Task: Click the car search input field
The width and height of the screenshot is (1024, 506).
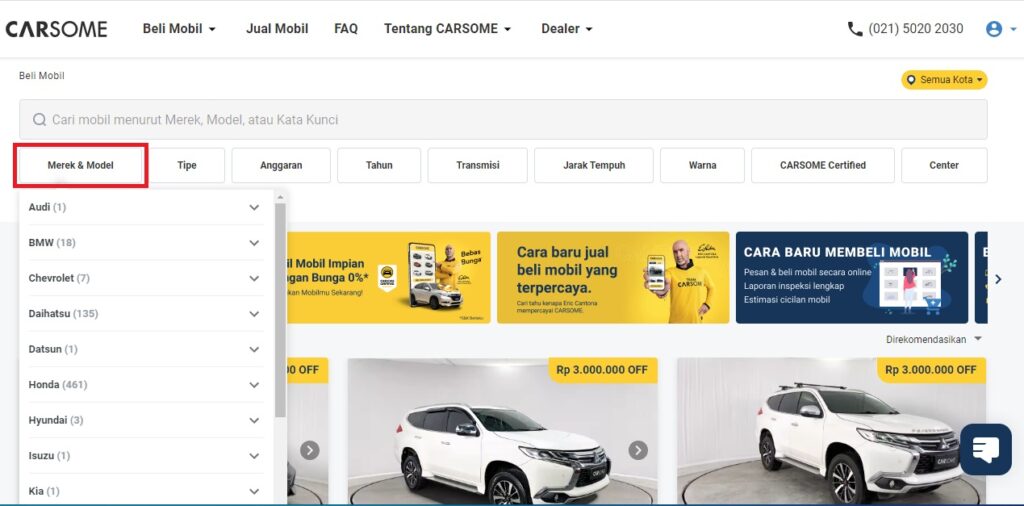Action: (x=503, y=119)
